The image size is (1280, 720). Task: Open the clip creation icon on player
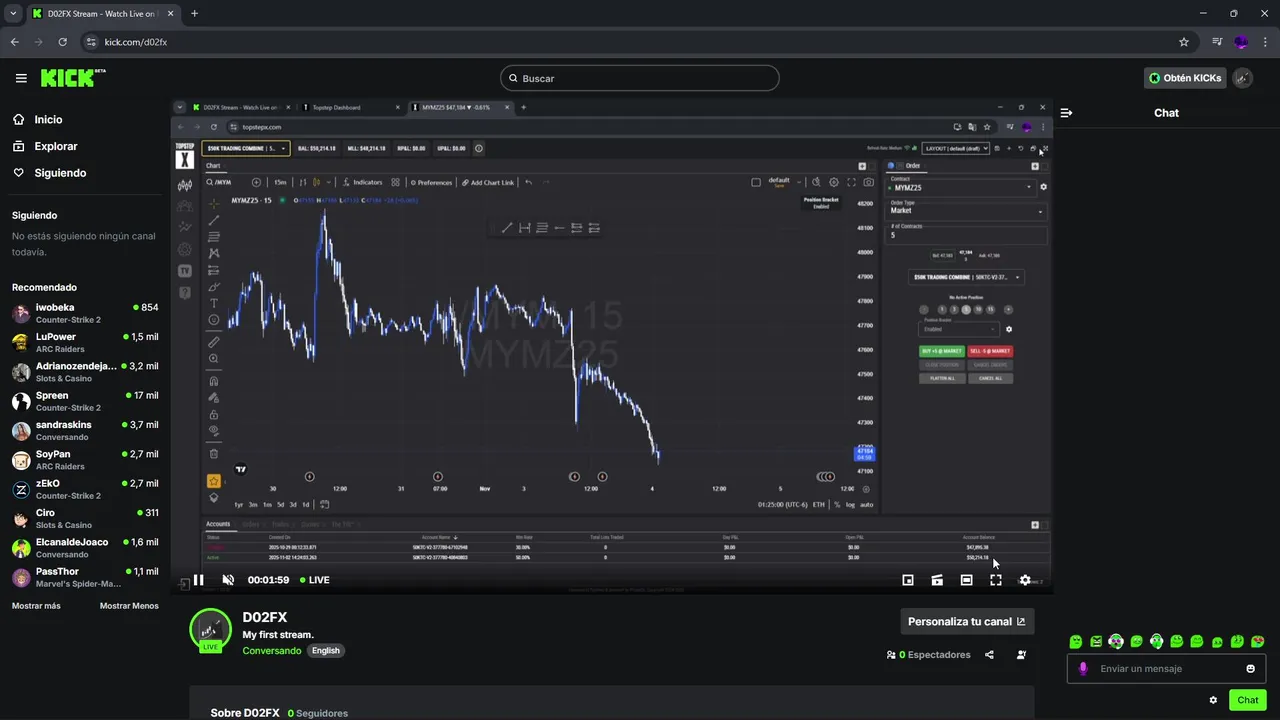coord(937,580)
